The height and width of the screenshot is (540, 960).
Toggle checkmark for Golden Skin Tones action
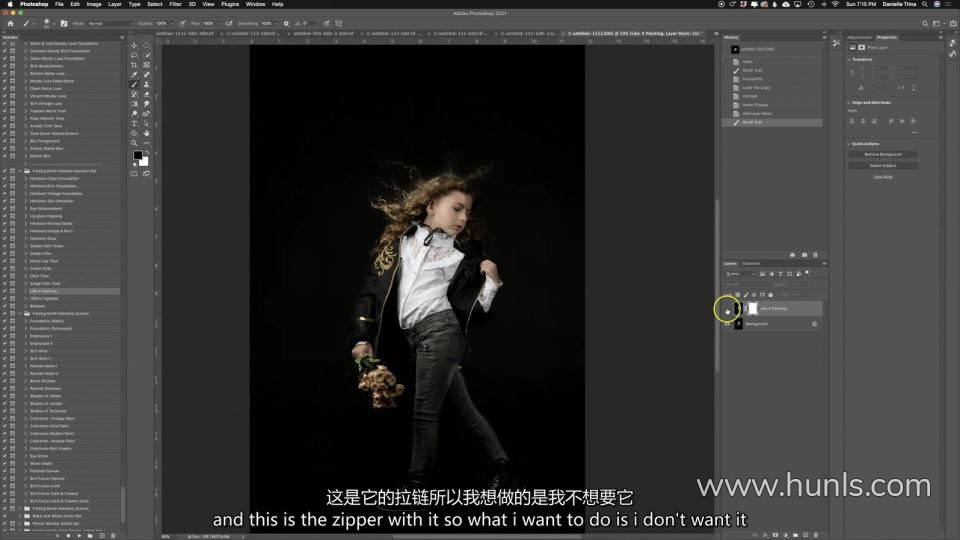click(4, 246)
